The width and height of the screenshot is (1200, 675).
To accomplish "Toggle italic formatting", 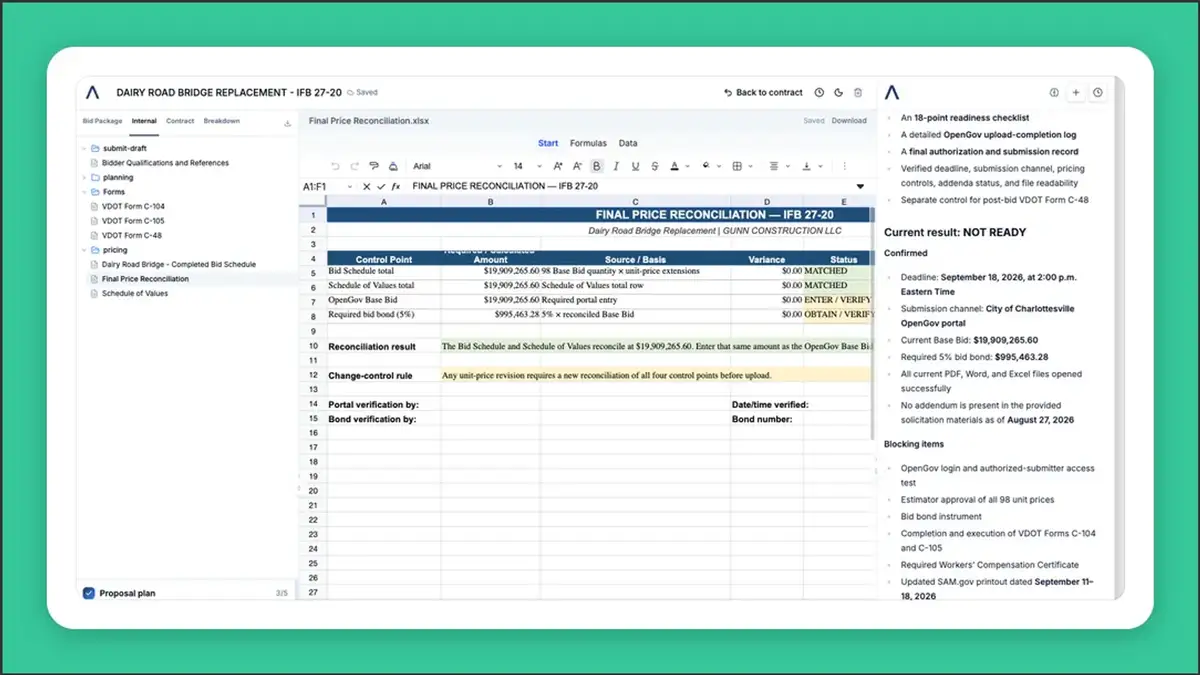I will click(616, 166).
